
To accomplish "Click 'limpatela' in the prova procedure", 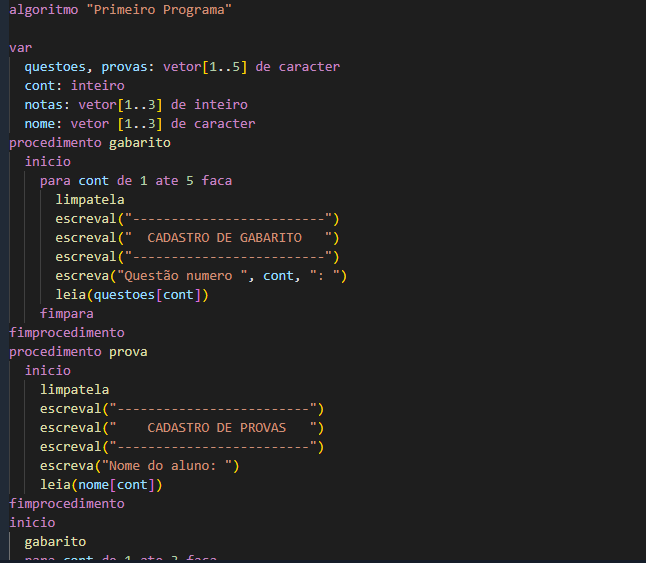I will pos(75,390).
